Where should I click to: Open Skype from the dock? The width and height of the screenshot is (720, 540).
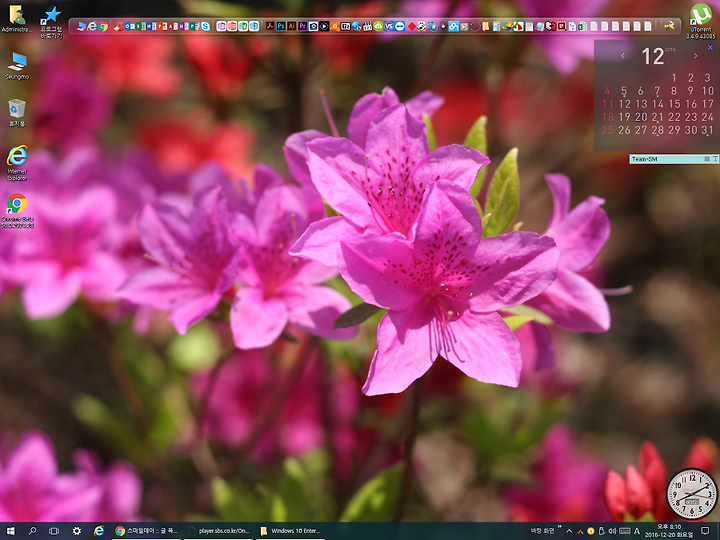coord(206,27)
